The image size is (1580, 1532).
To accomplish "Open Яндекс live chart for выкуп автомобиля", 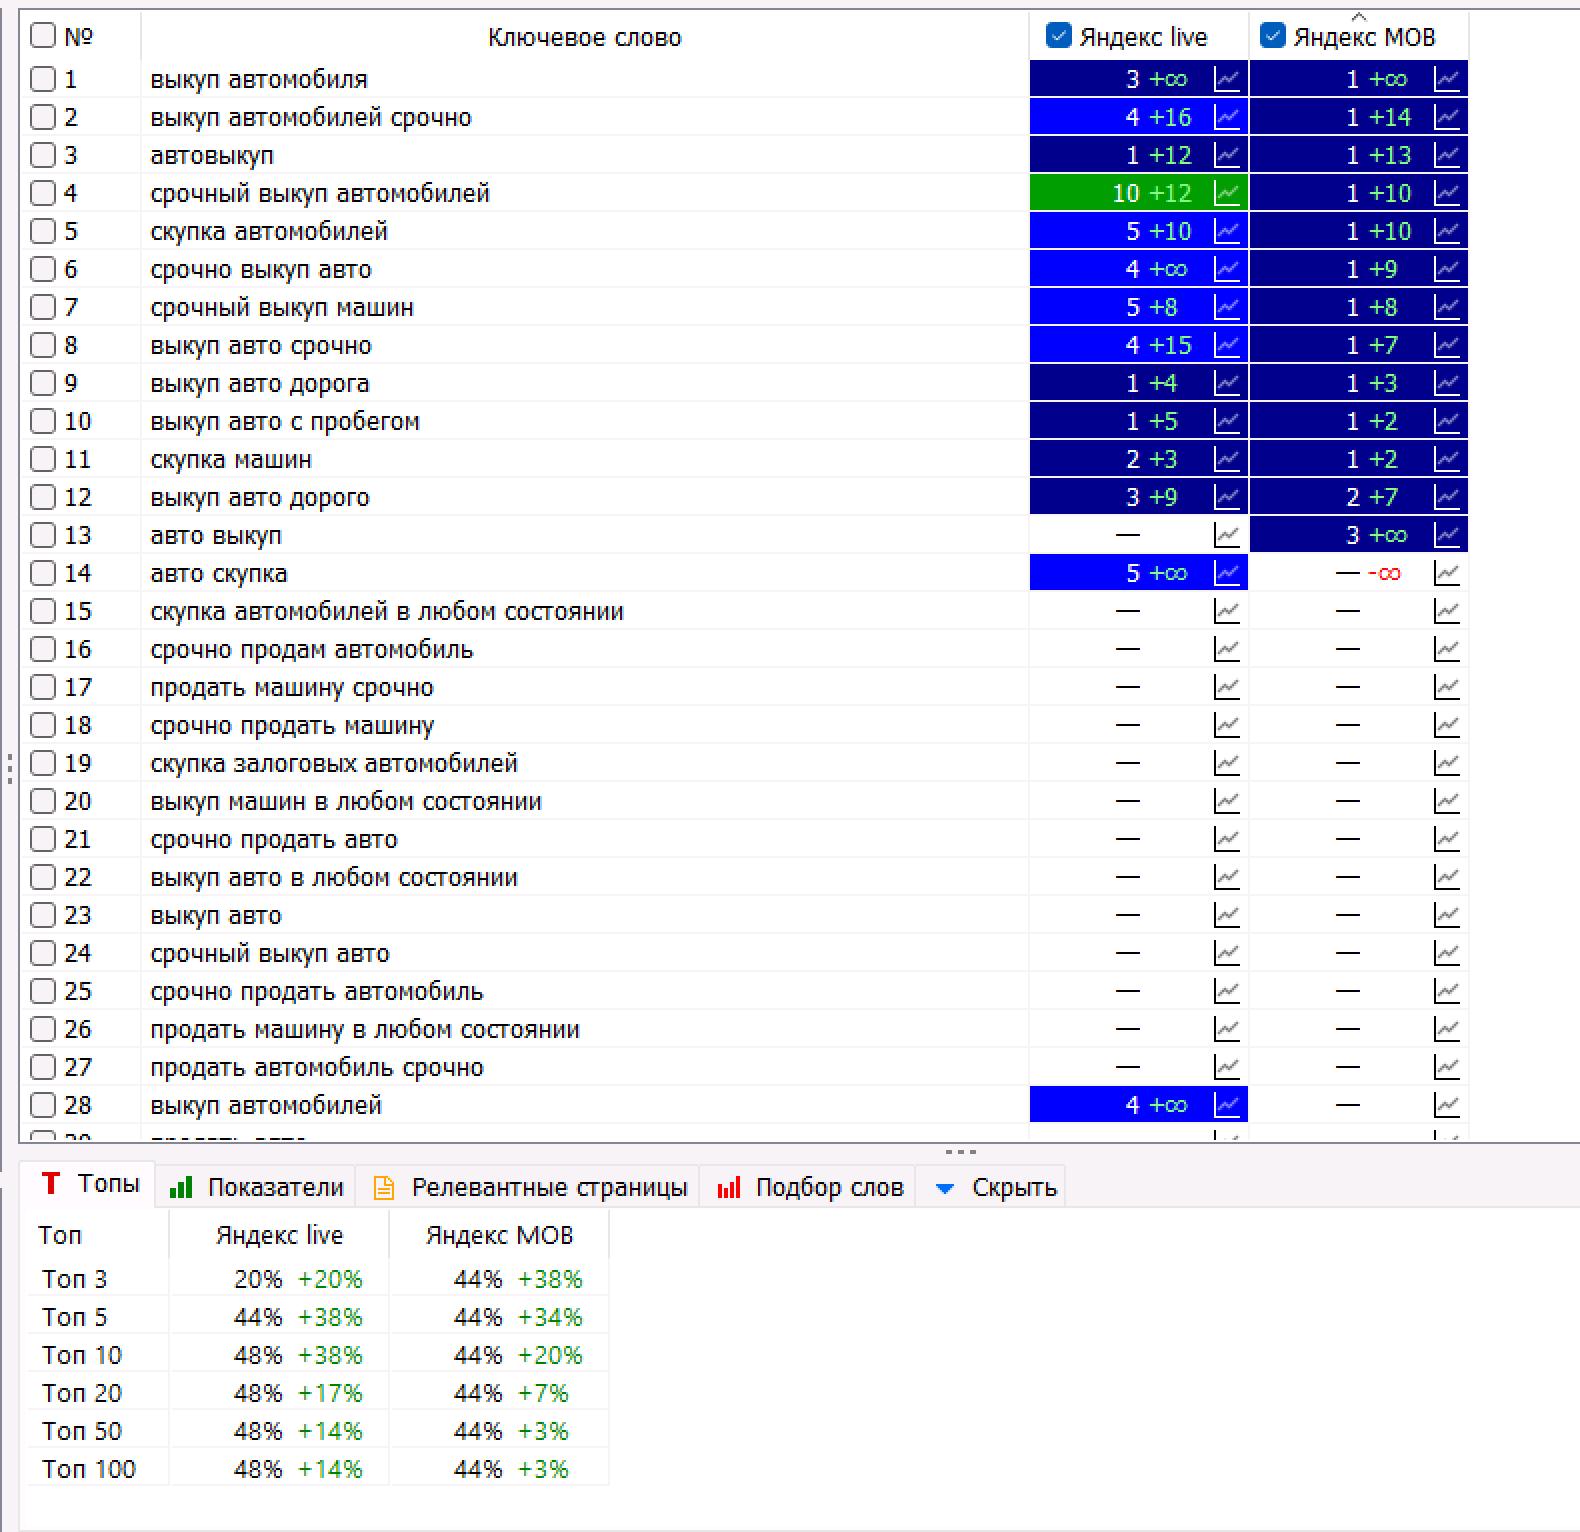I will coord(1226,79).
